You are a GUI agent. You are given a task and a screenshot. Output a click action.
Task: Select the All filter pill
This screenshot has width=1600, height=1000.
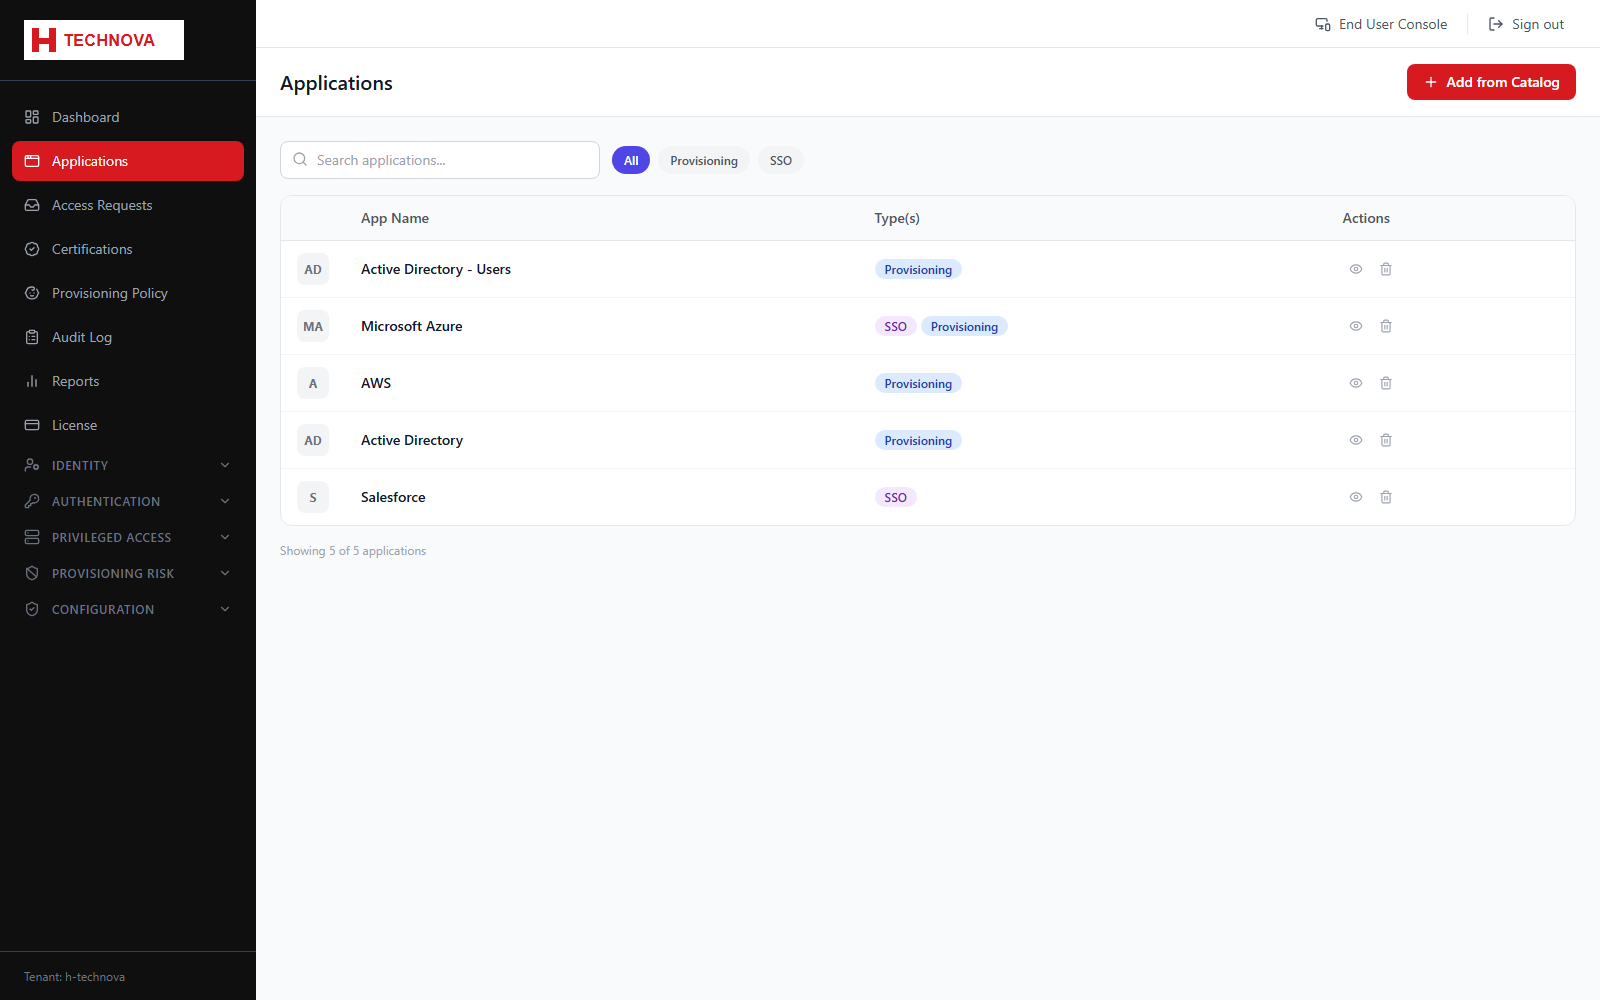tap(631, 160)
